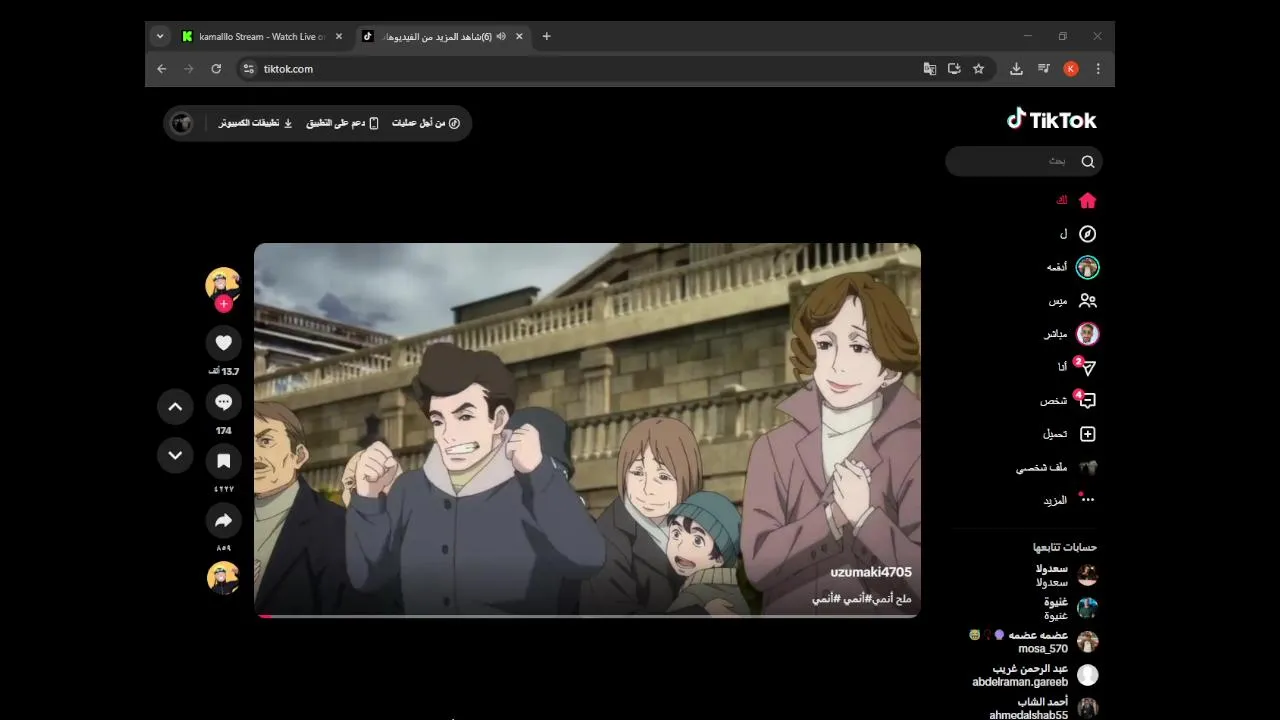Open the sound disc avatar below share
1280x720 pixels.
pyautogui.click(x=223, y=578)
